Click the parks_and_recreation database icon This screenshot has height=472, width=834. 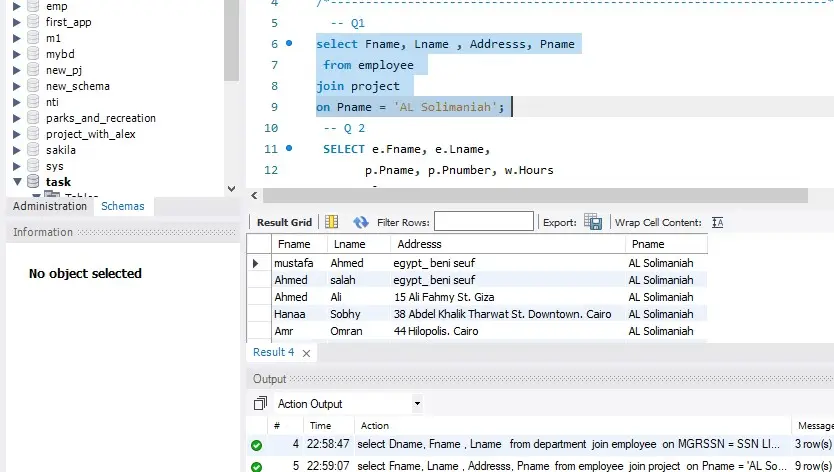pos(33,118)
